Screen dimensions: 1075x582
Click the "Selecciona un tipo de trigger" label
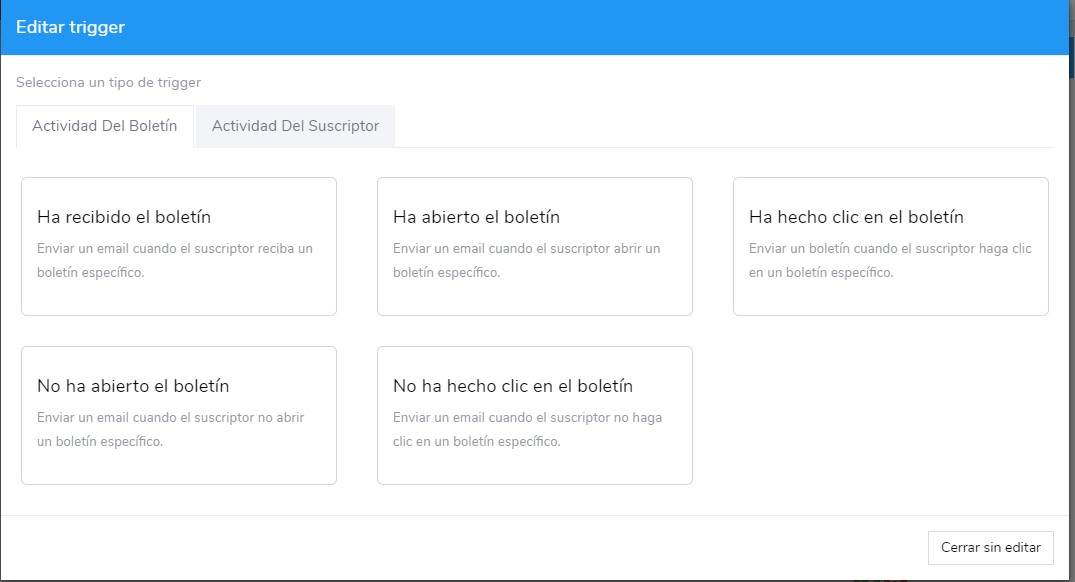[x=108, y=82]
